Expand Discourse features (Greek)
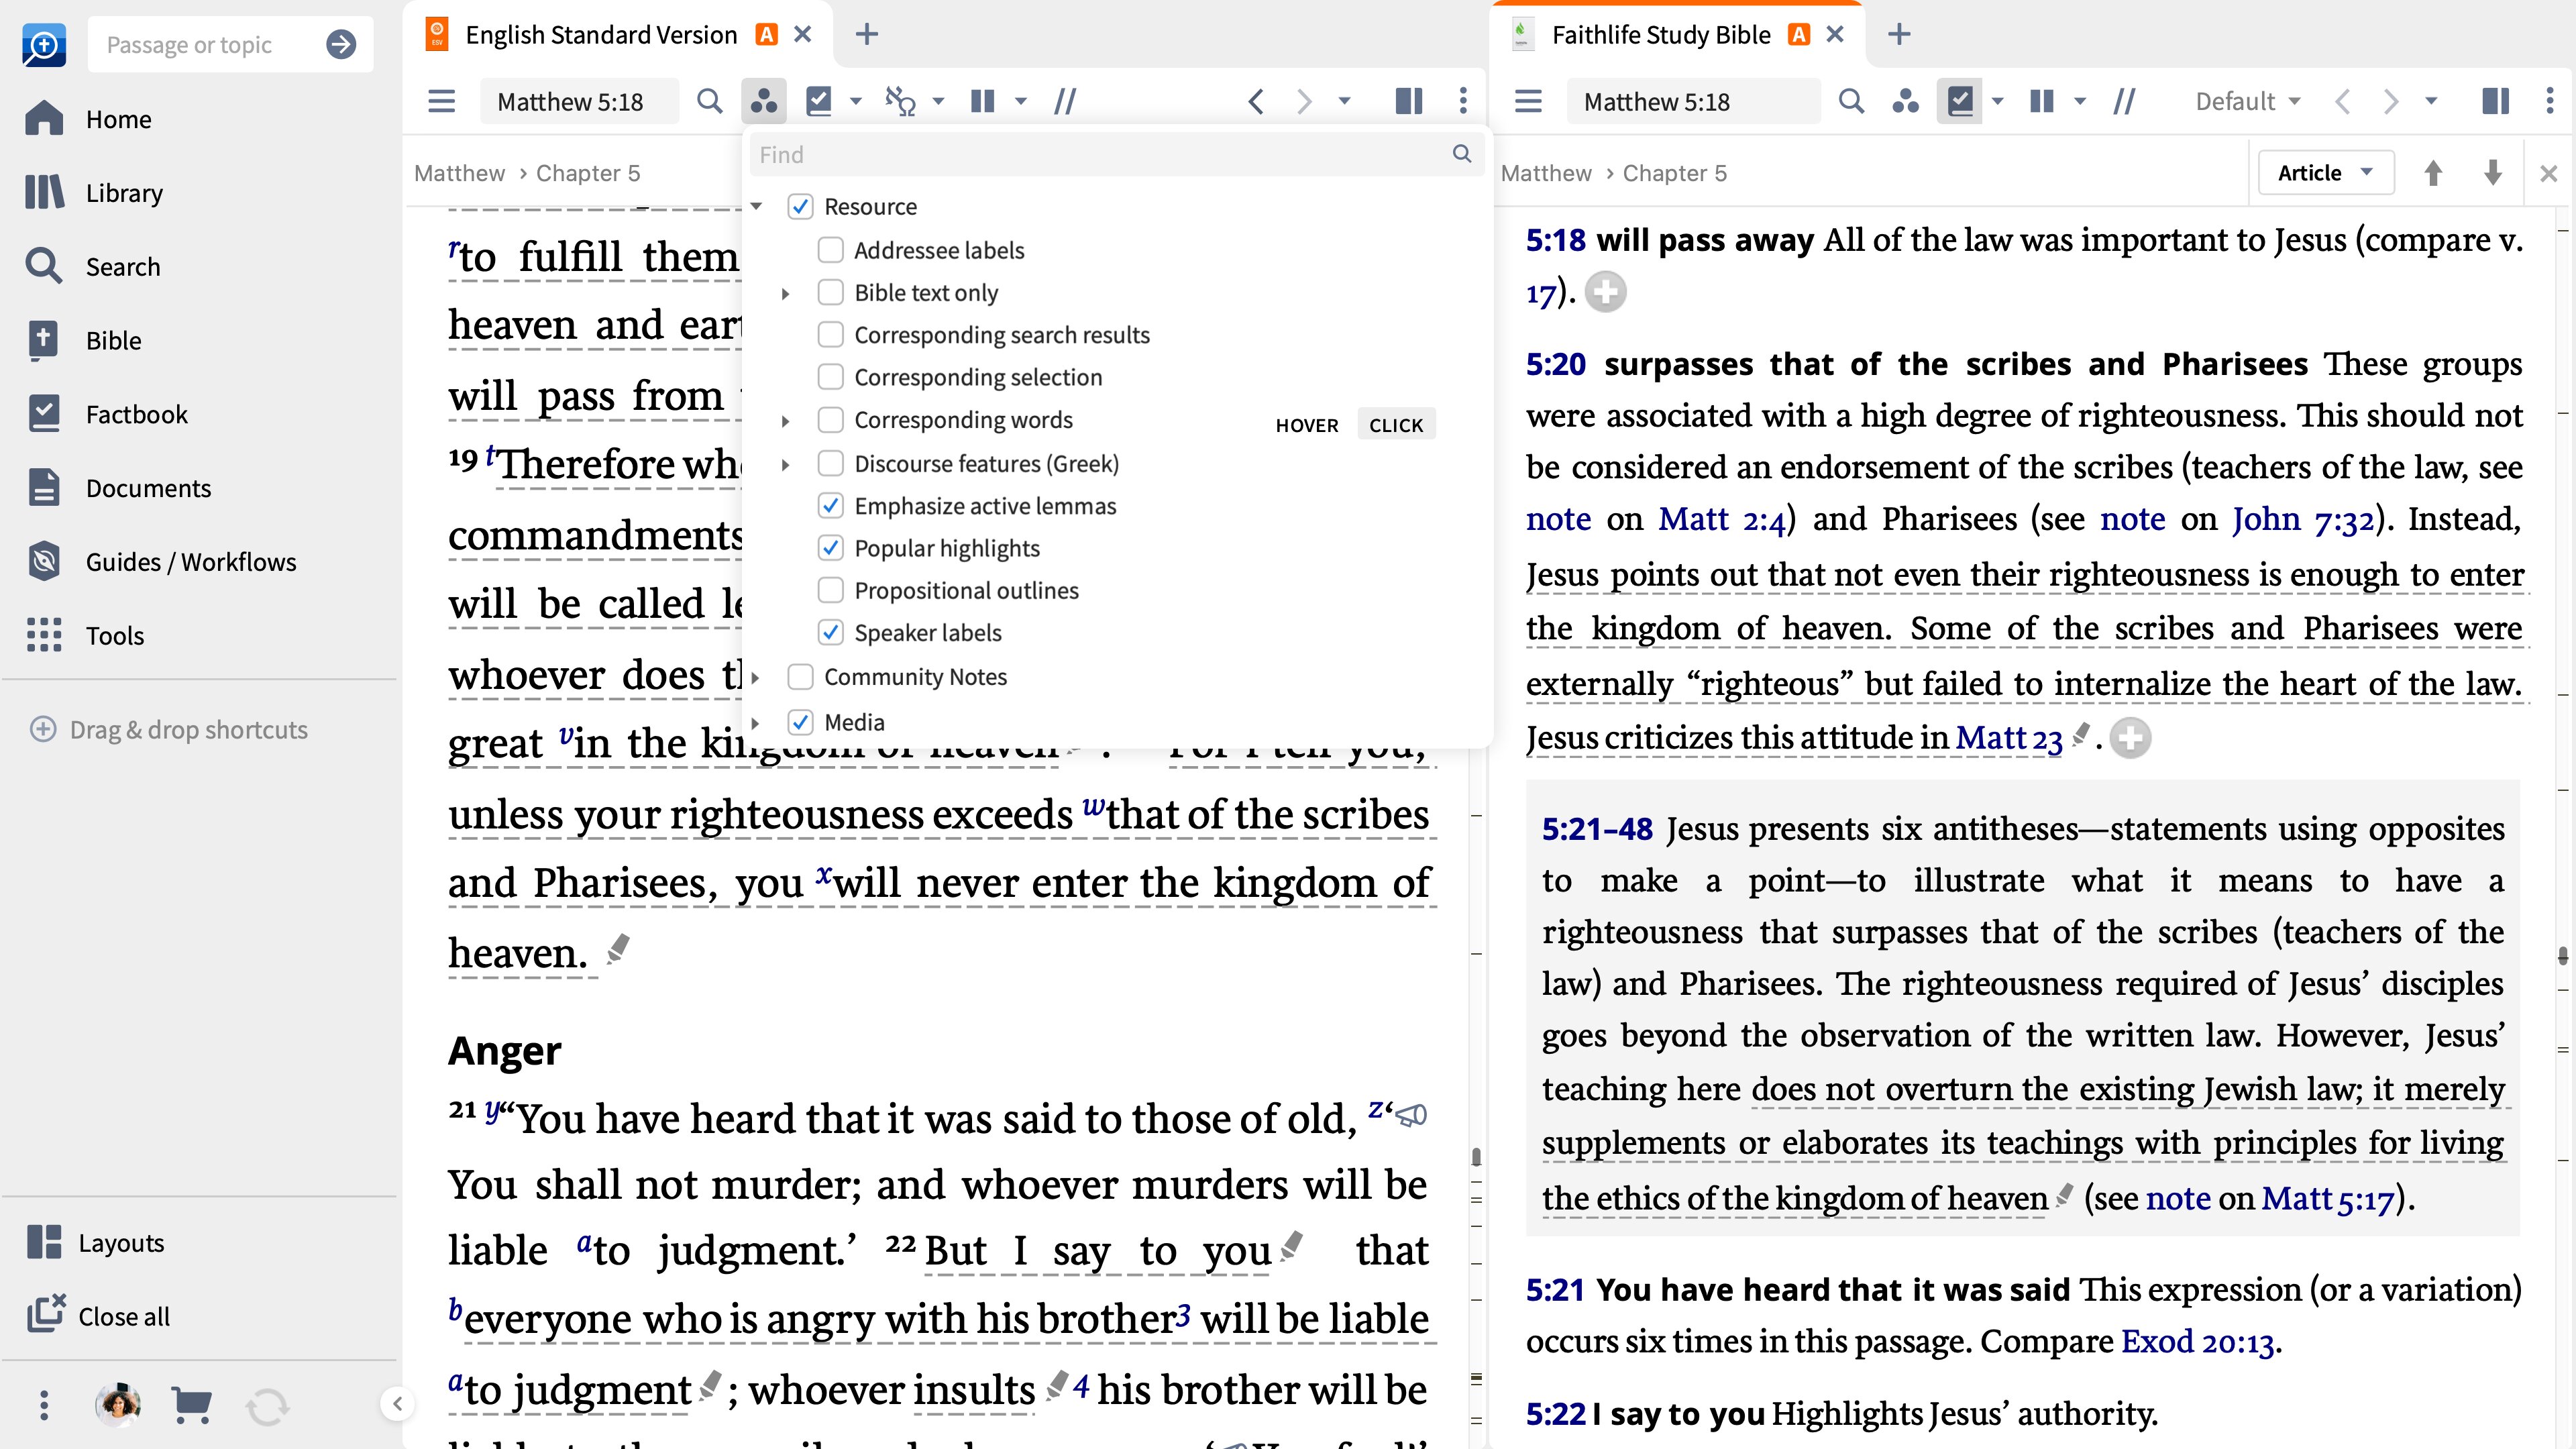Image resolution: width=2576 pixels, height=1449 pixels. click(786, 464)
